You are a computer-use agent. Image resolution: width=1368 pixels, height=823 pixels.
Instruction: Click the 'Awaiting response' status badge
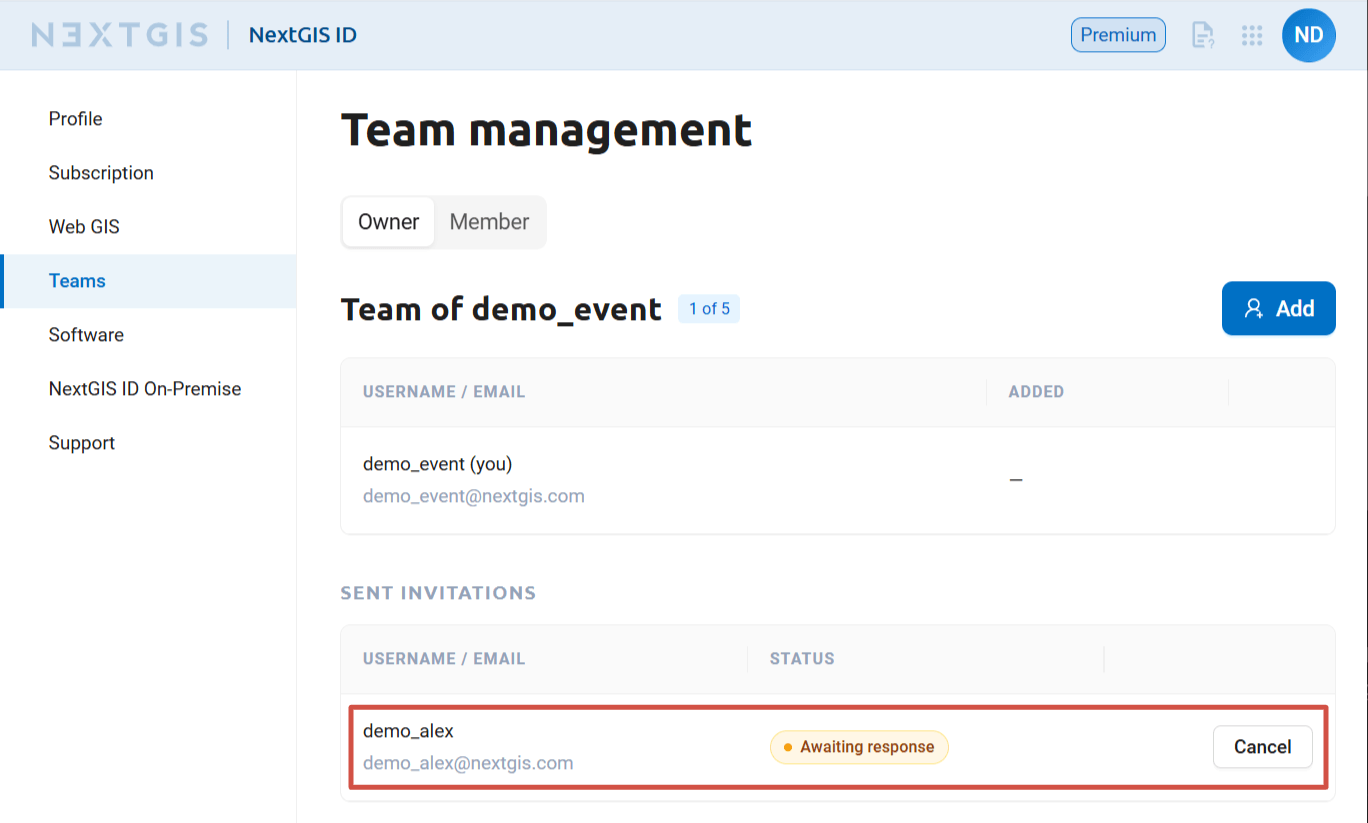click(859, 747)
